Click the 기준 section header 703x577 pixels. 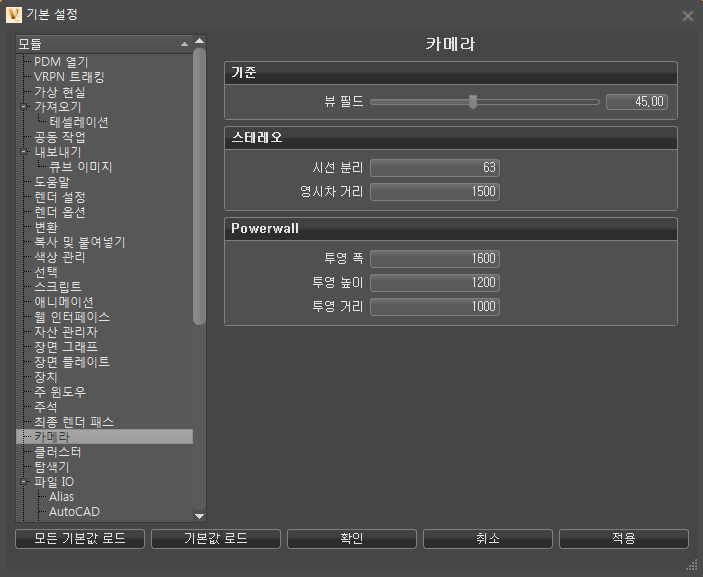(451, 73)
